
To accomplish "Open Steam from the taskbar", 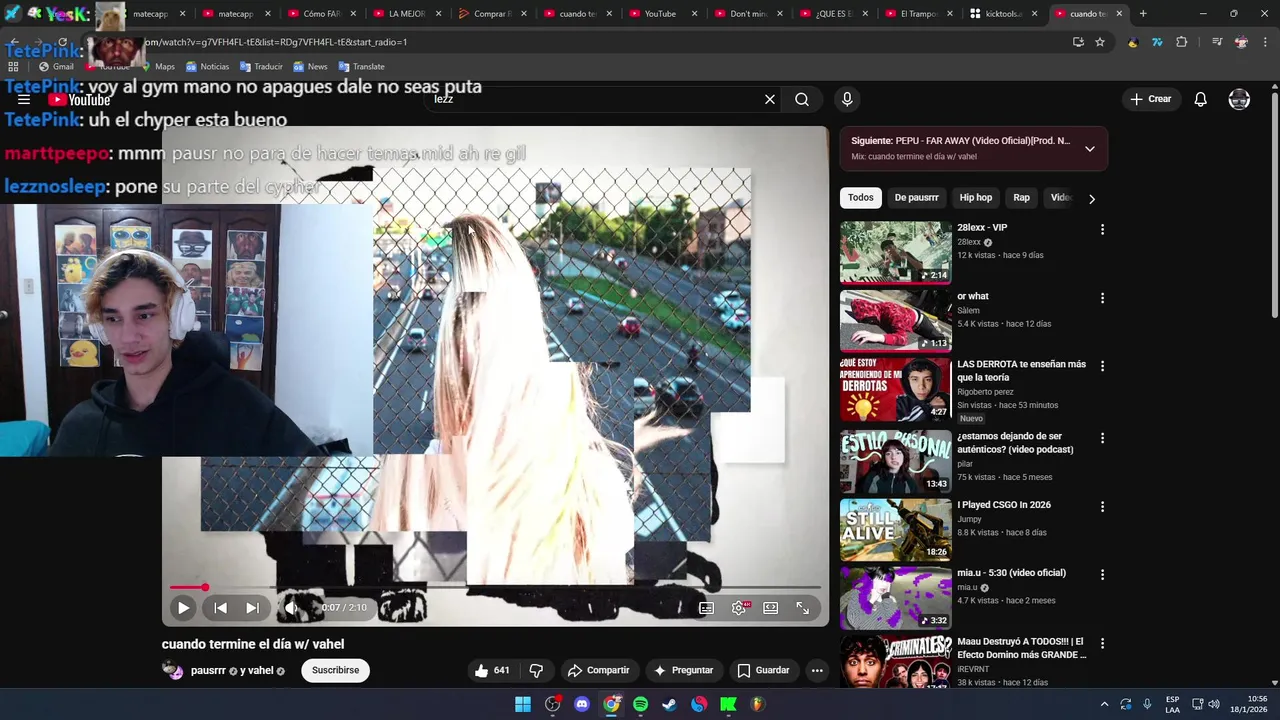I will (x=669, y=704).
